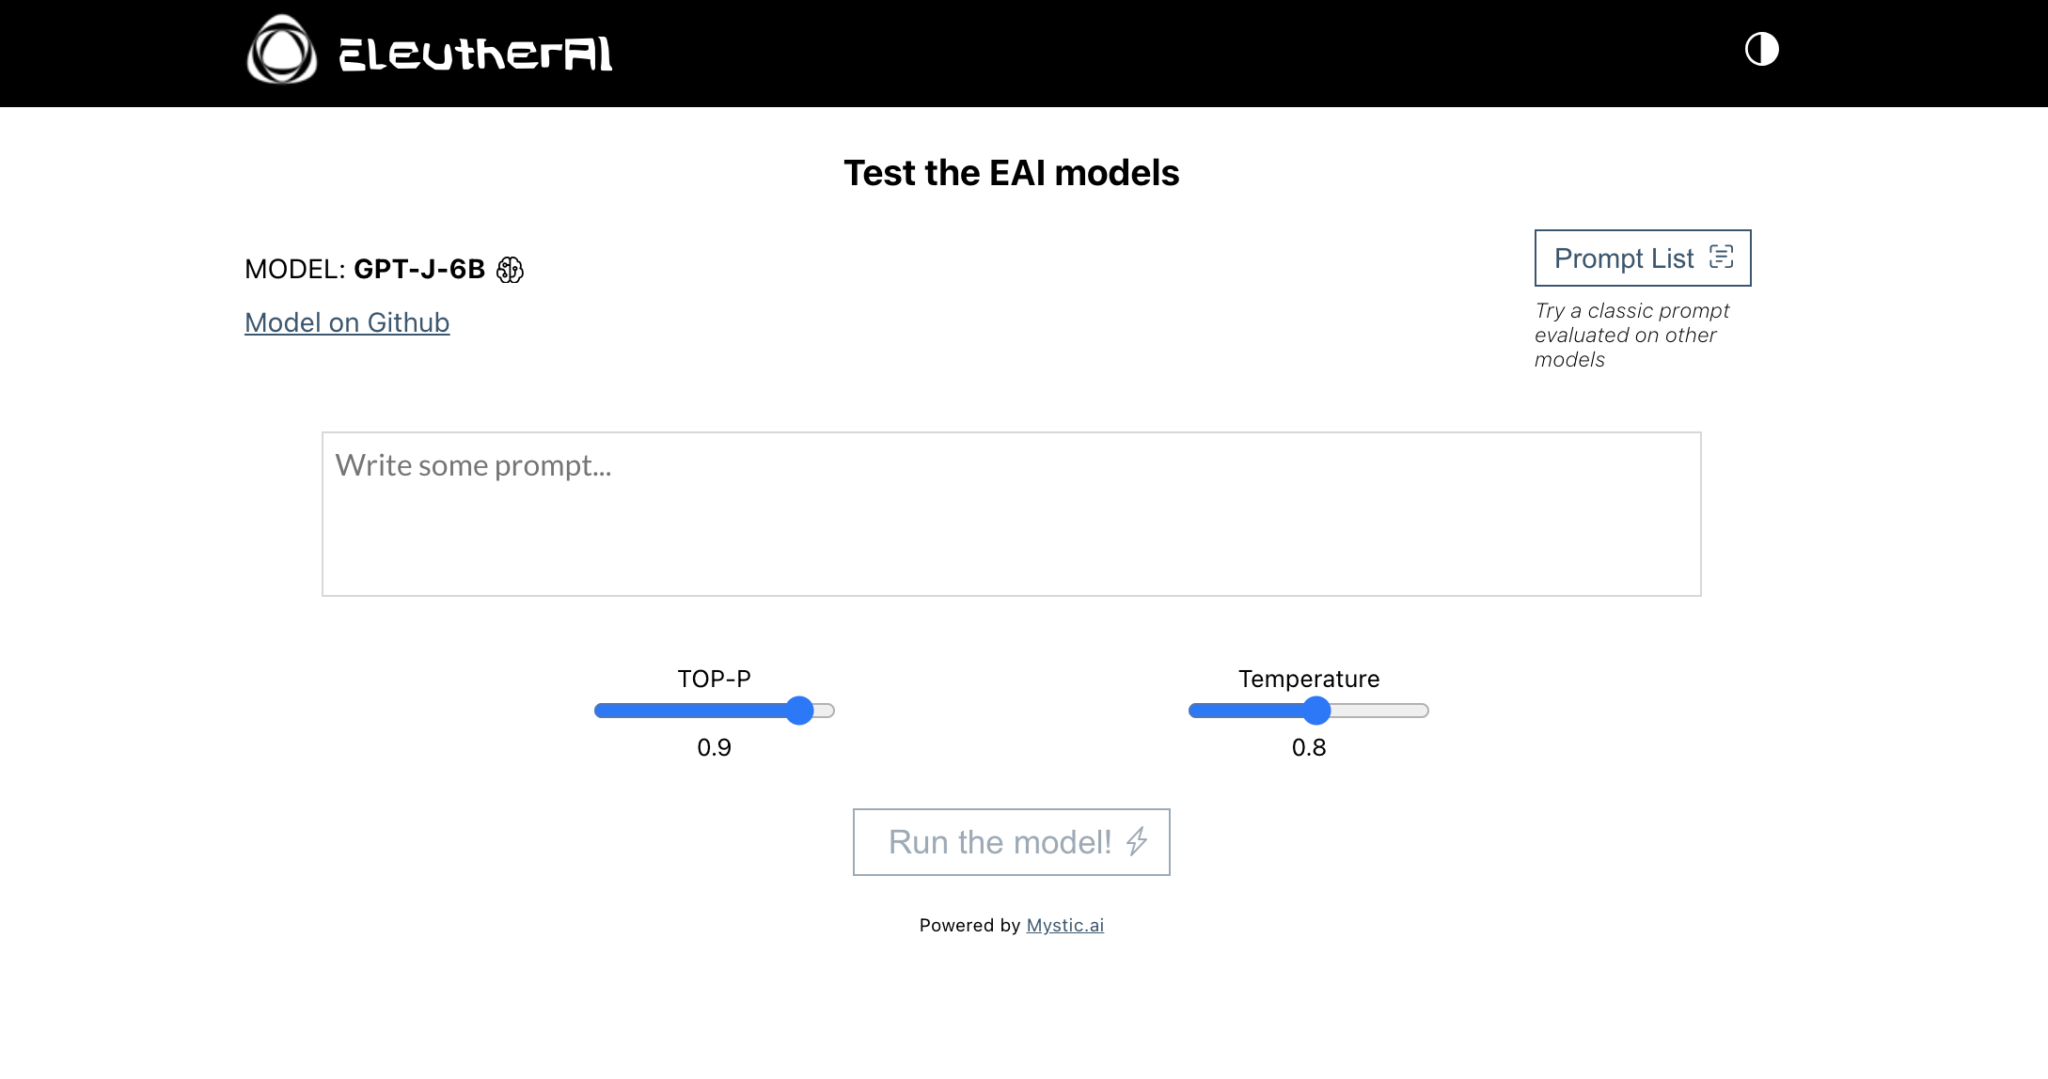The width and height of the screenshot is (2048, 1079).
Task: Click the TOP-P label above the slider
Action: (714, 679)
